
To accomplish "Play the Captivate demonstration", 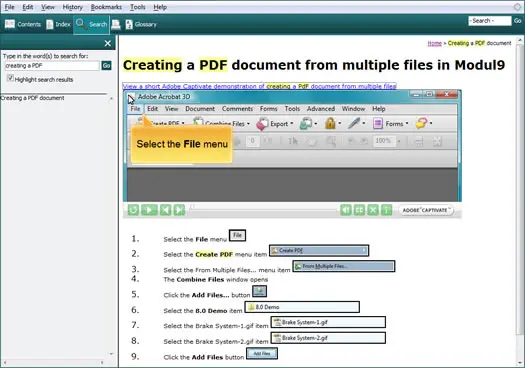I will point(149,210).
